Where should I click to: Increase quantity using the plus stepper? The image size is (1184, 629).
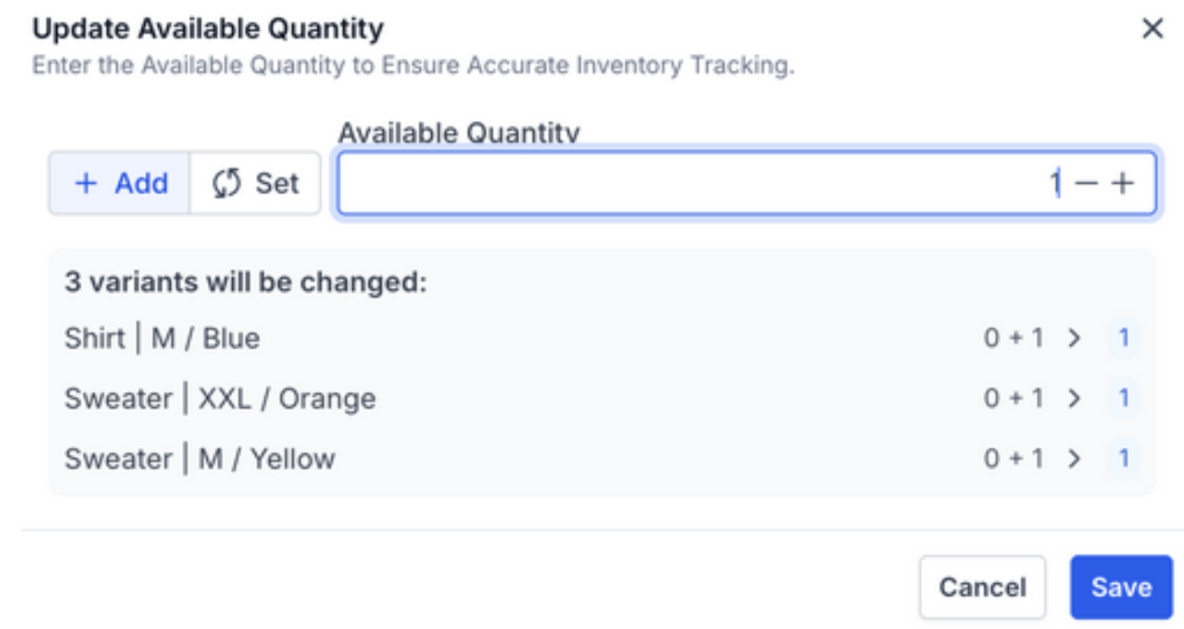[x=1122, y=184]
